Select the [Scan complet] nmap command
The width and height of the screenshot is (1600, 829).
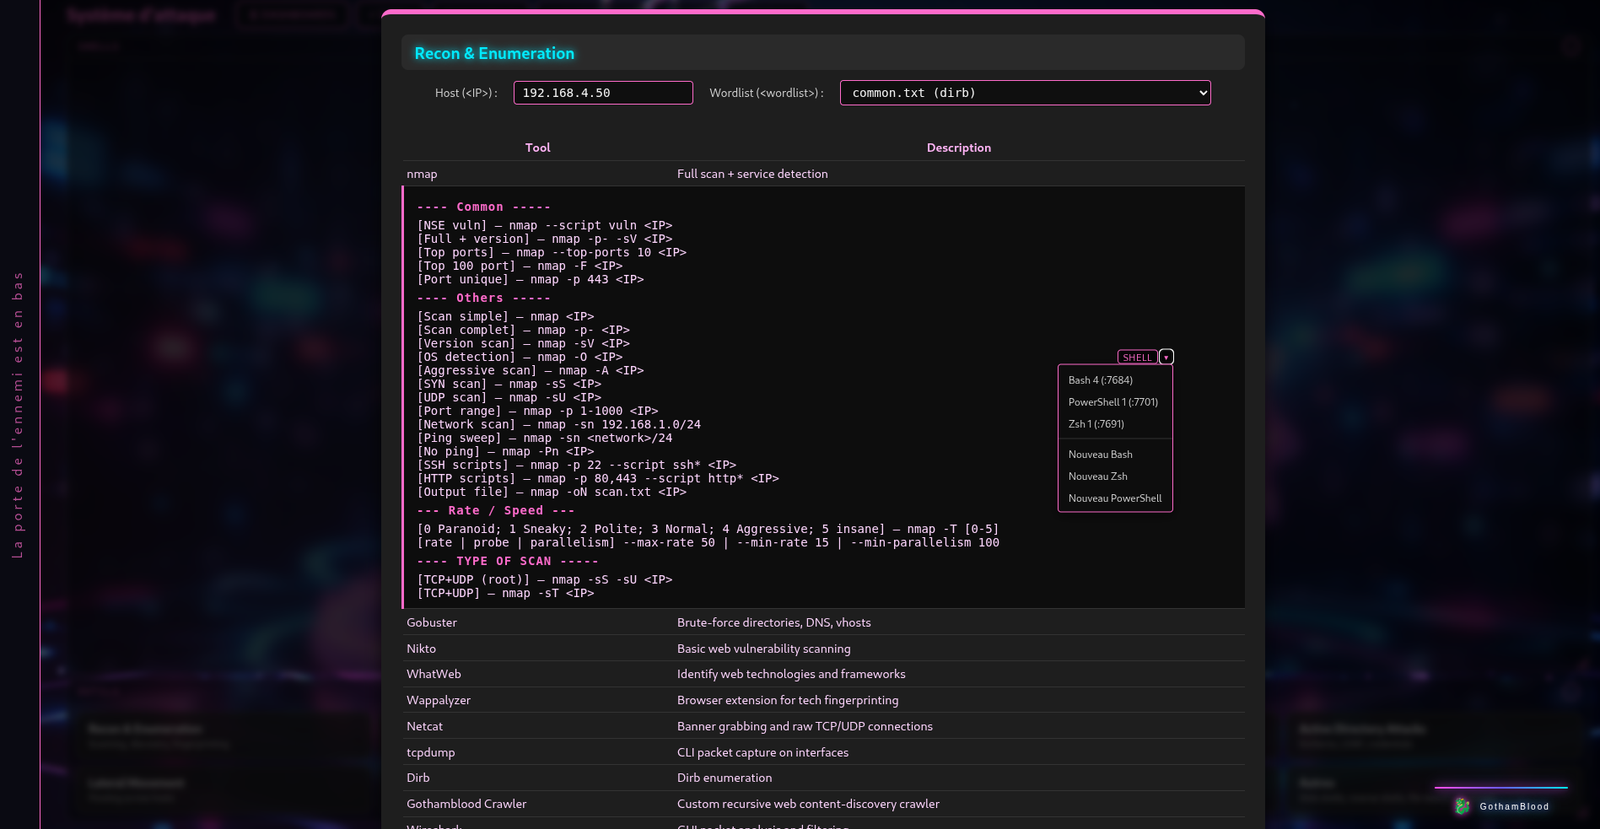tap(524, 330)
